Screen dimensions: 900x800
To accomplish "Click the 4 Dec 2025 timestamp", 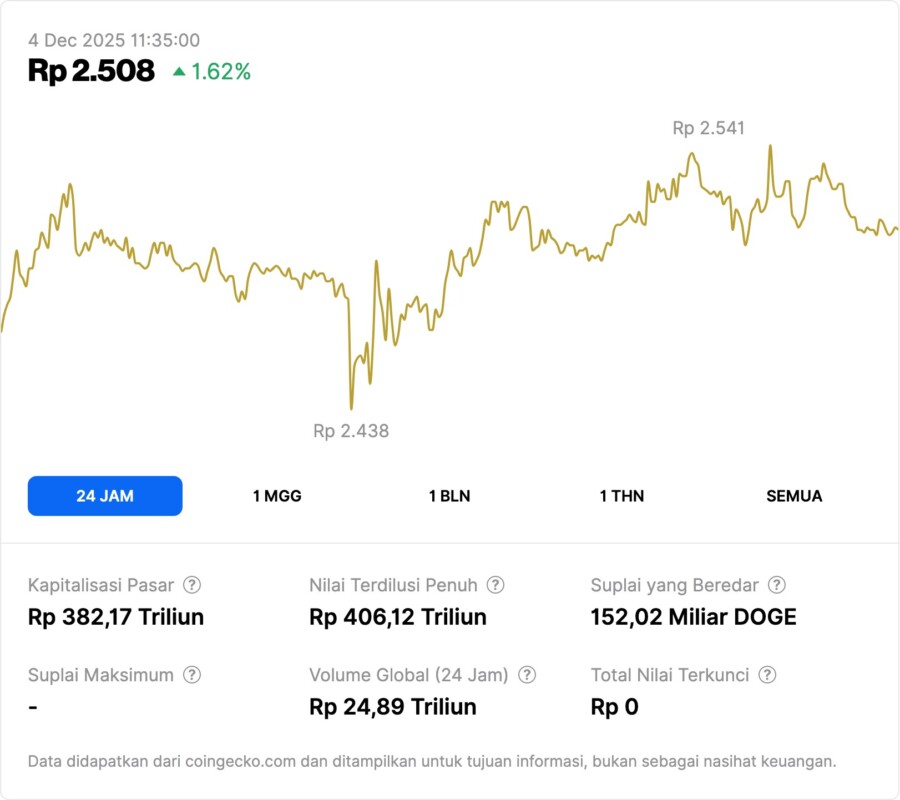I will click(x=114, y=41).
